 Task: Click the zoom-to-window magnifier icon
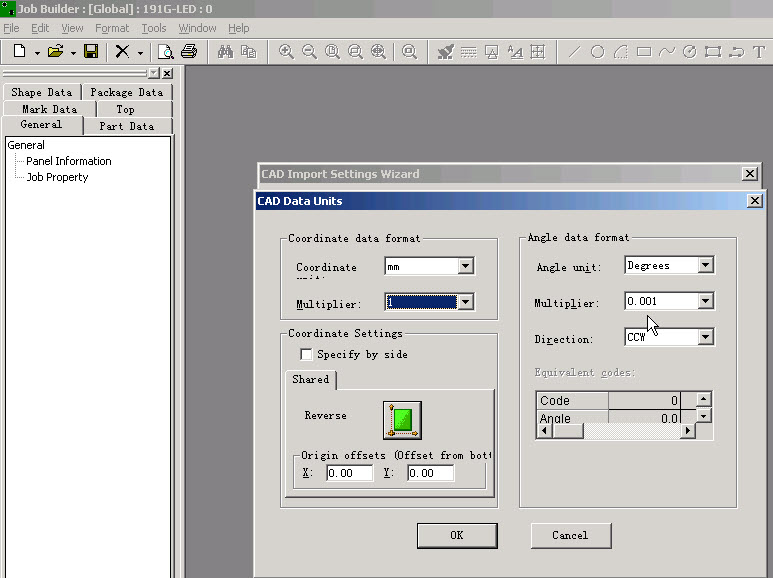[355, 51]
